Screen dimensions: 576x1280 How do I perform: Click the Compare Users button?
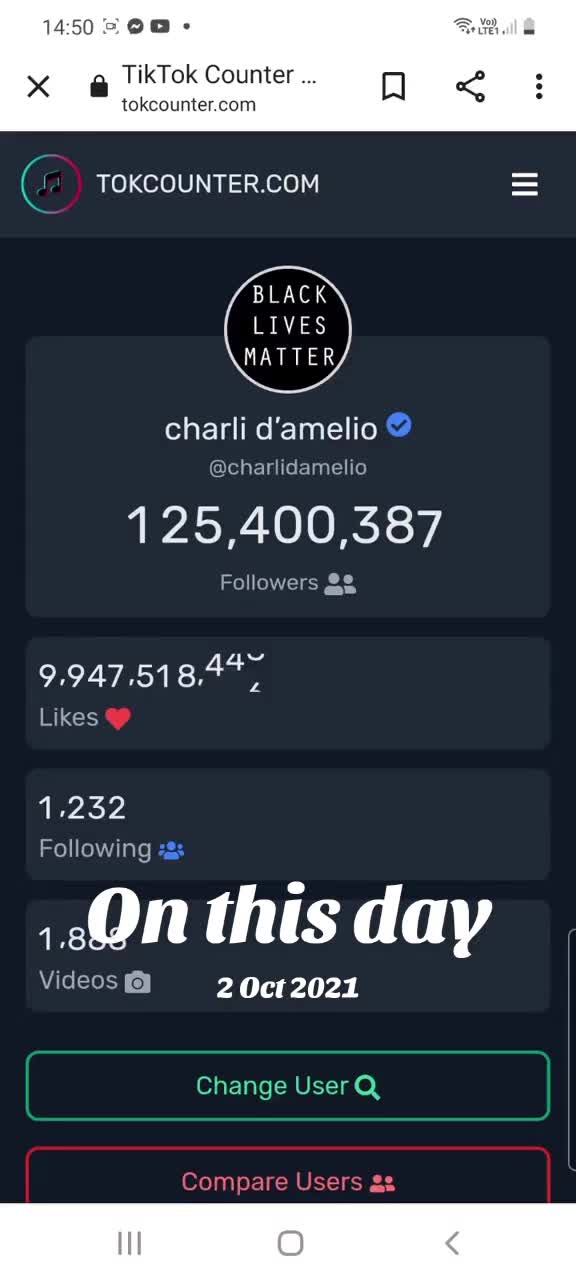(x=288, y=1177)
